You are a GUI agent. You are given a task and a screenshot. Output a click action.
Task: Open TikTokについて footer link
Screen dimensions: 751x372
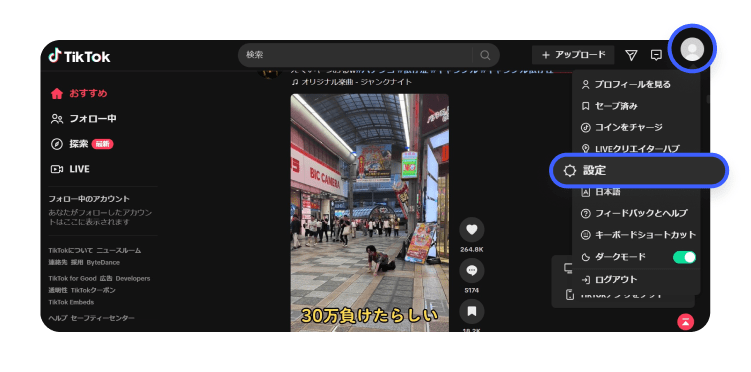click(x=70, y=250)
